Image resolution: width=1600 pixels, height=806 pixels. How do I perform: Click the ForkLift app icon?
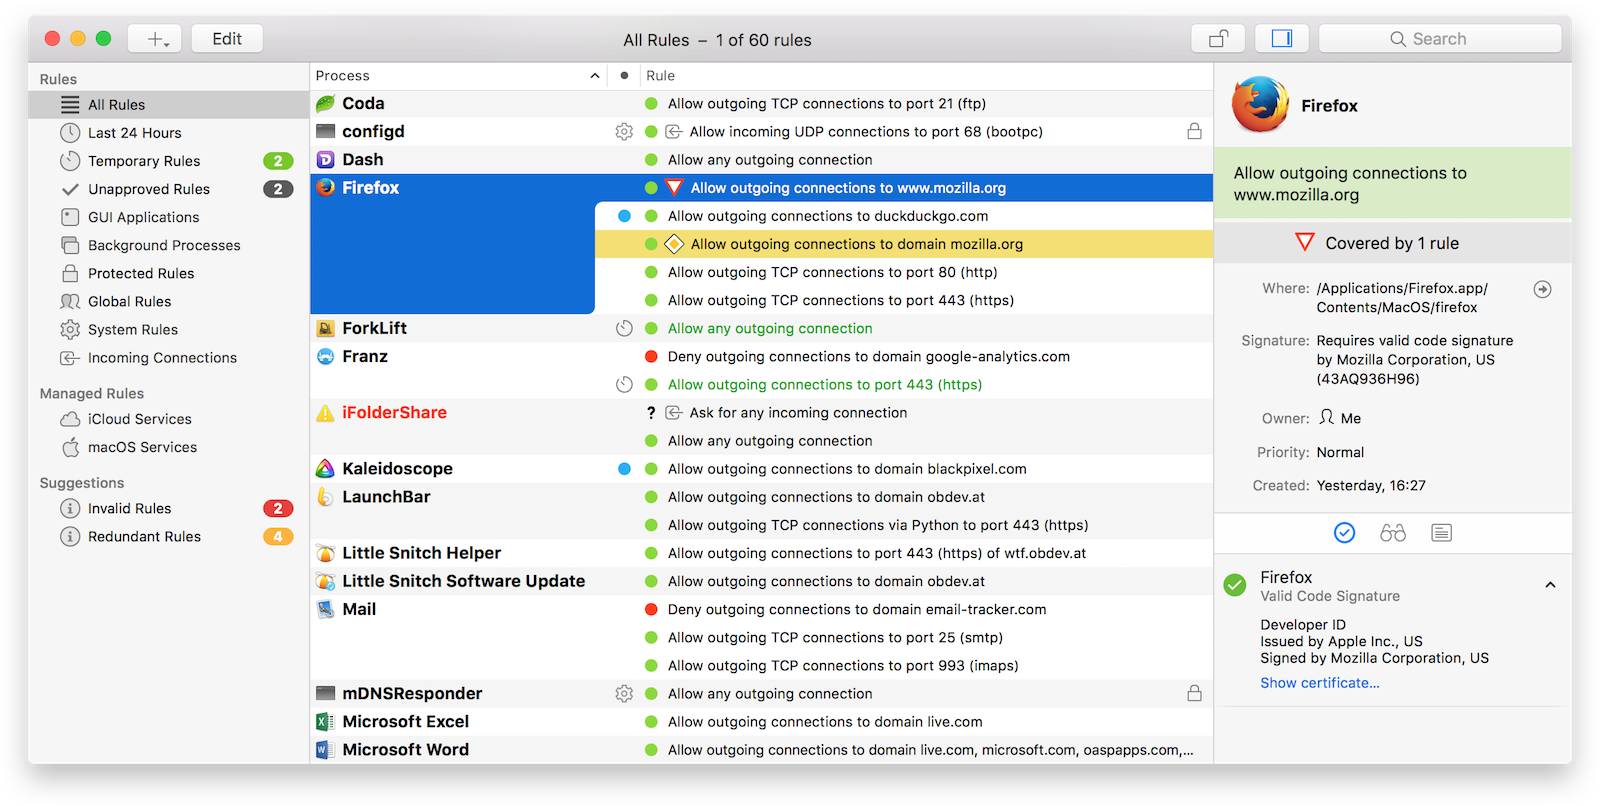click(325, 328)
